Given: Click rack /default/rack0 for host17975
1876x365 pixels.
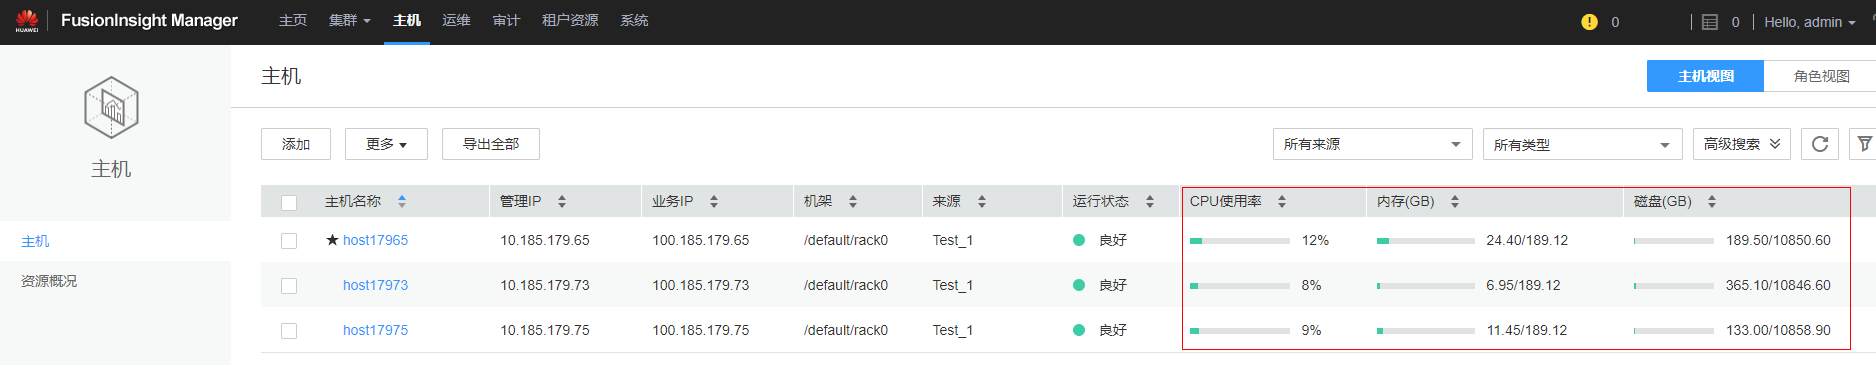Looking at the screenshot, I should click(x=846, y=330).
